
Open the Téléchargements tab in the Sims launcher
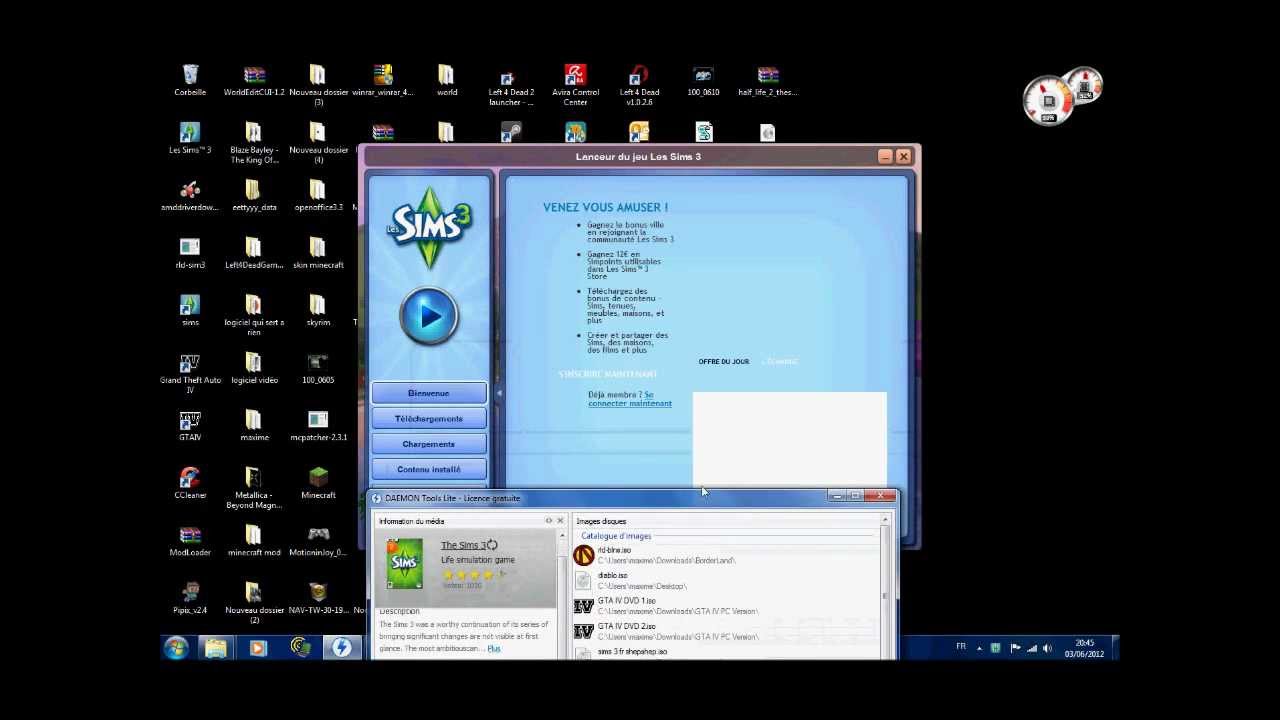tap(429, 419)
